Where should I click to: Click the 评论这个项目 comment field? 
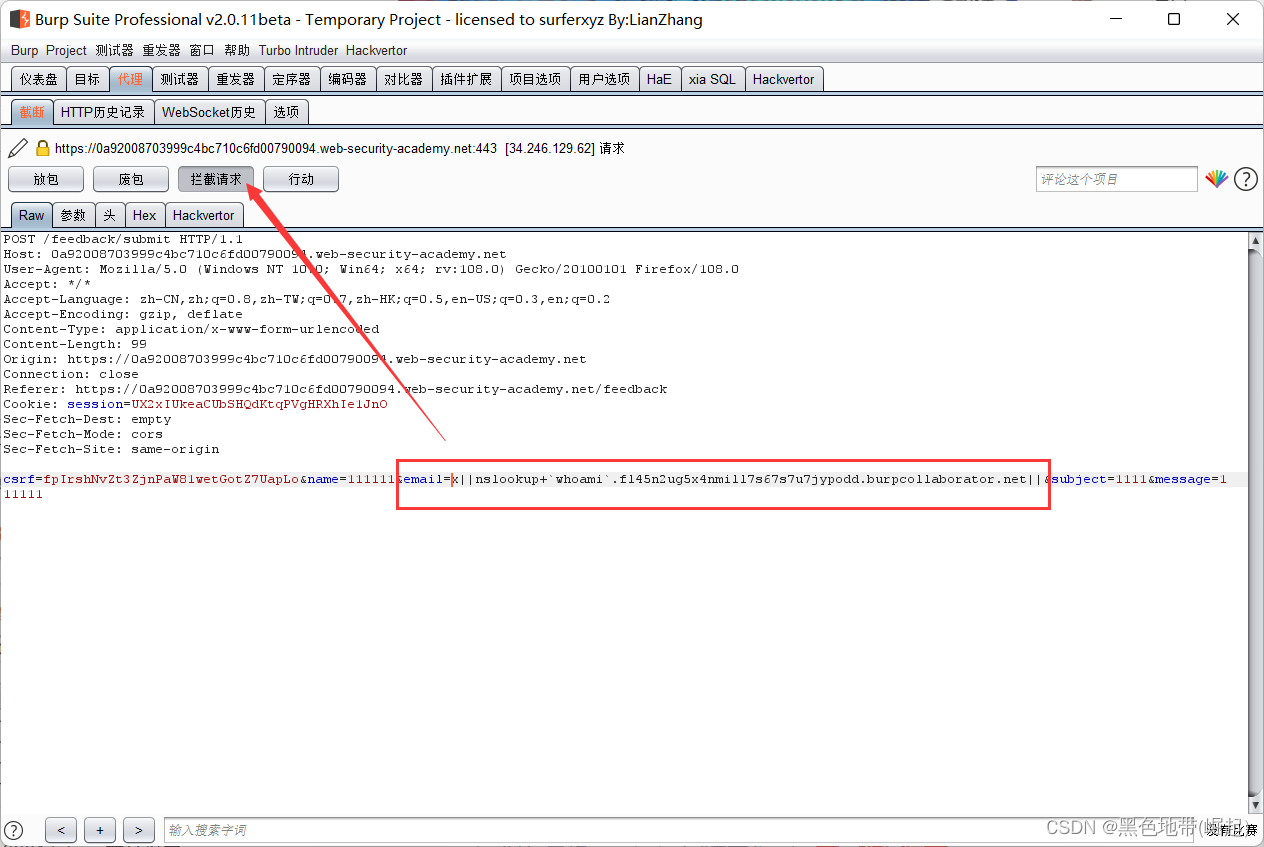click(1117, 179)
